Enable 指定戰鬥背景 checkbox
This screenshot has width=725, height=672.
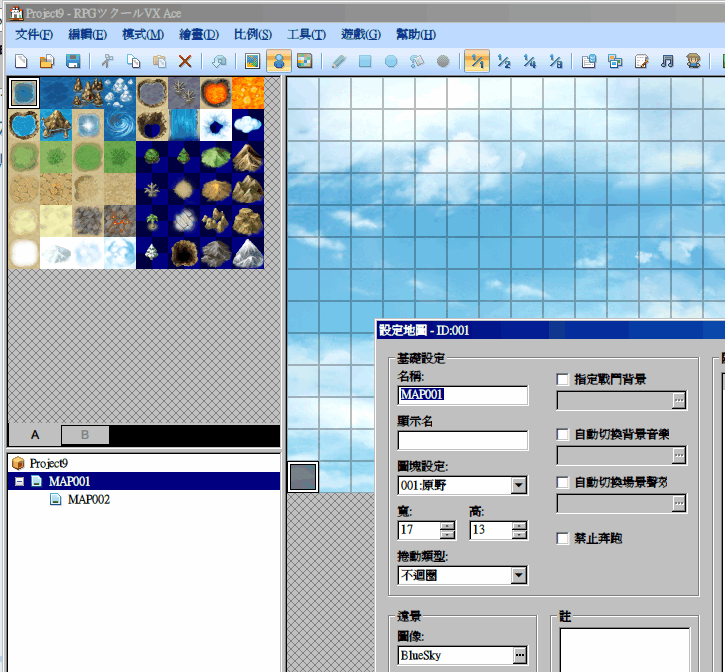tap(562, 380)
